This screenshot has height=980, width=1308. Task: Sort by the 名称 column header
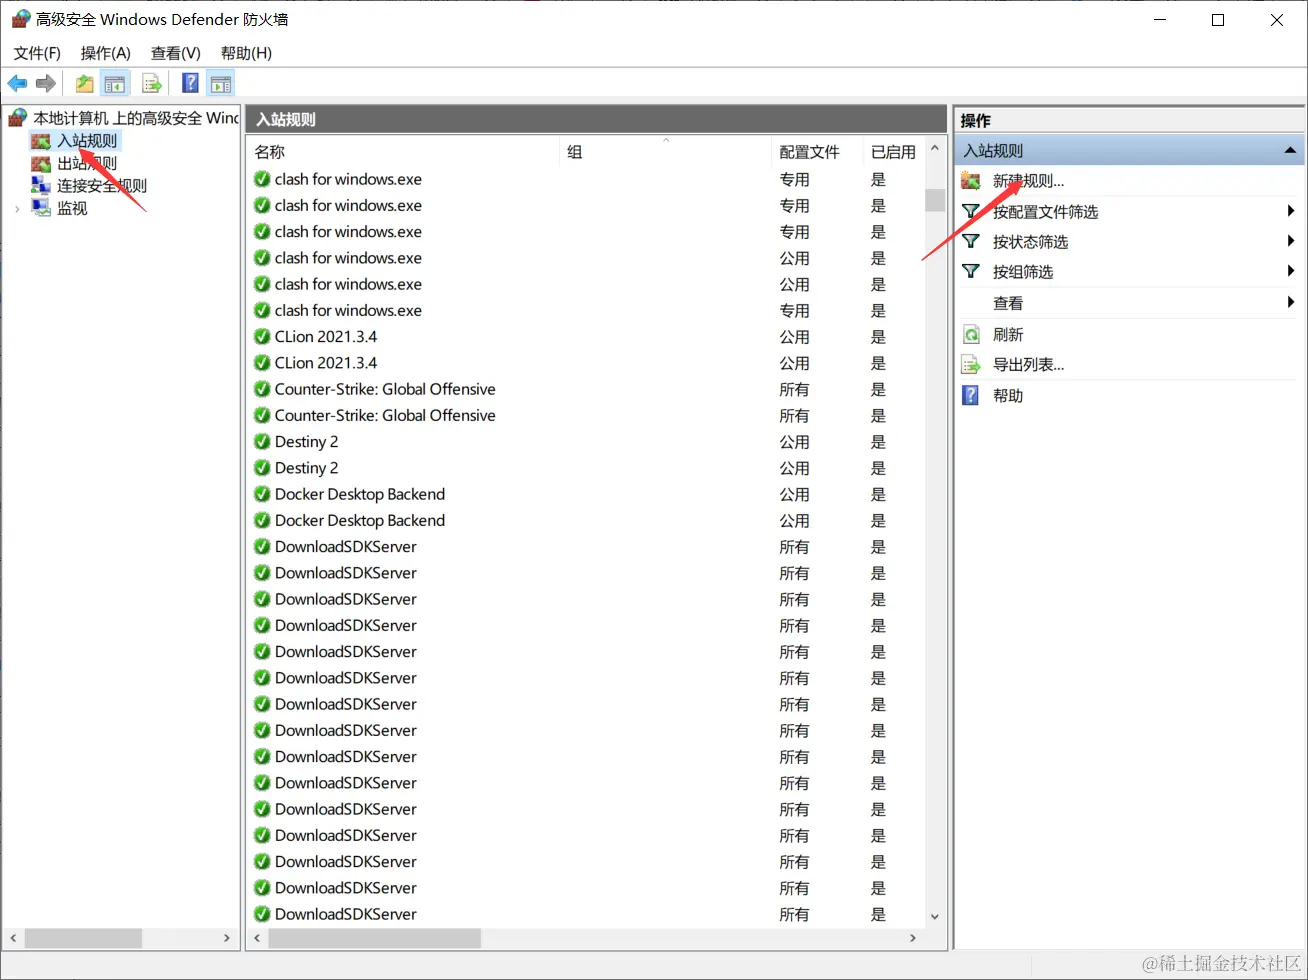[x=402, y=152]
